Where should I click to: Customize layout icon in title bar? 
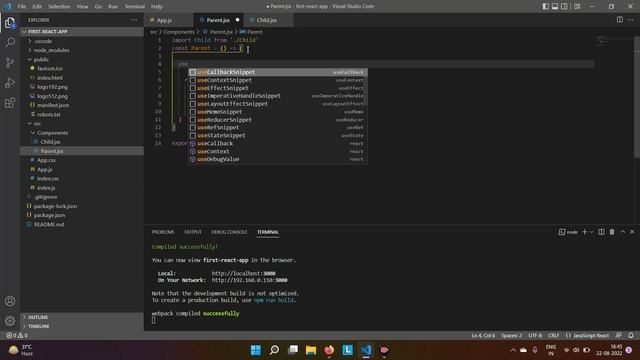pos(577,6)
